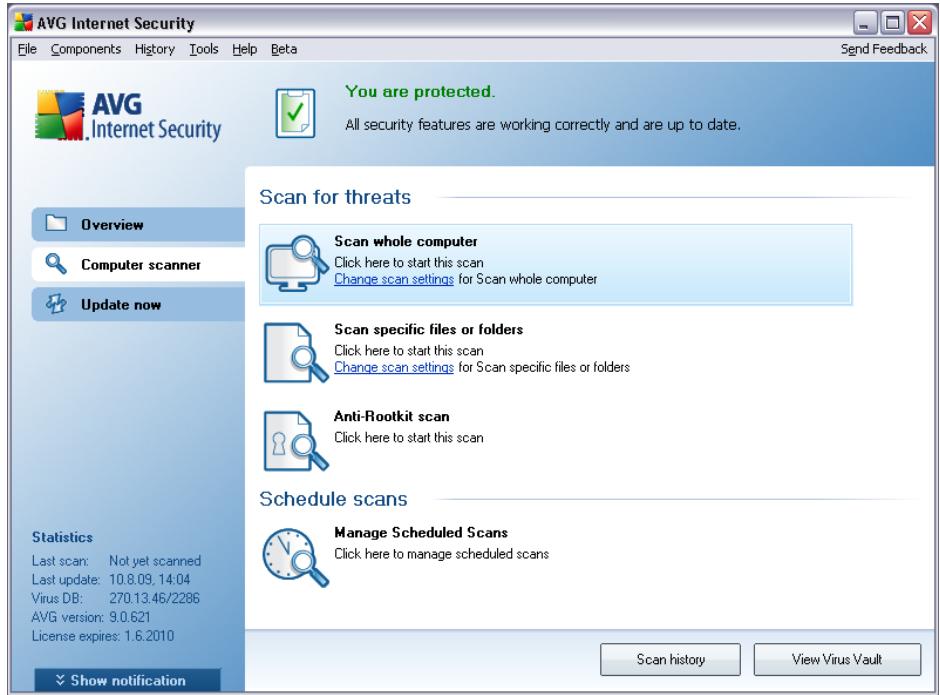Image resolution: width=940 pixels, height=695 pixels.
Task: Start the Scan whole computer scan
Action: point(555,264)
